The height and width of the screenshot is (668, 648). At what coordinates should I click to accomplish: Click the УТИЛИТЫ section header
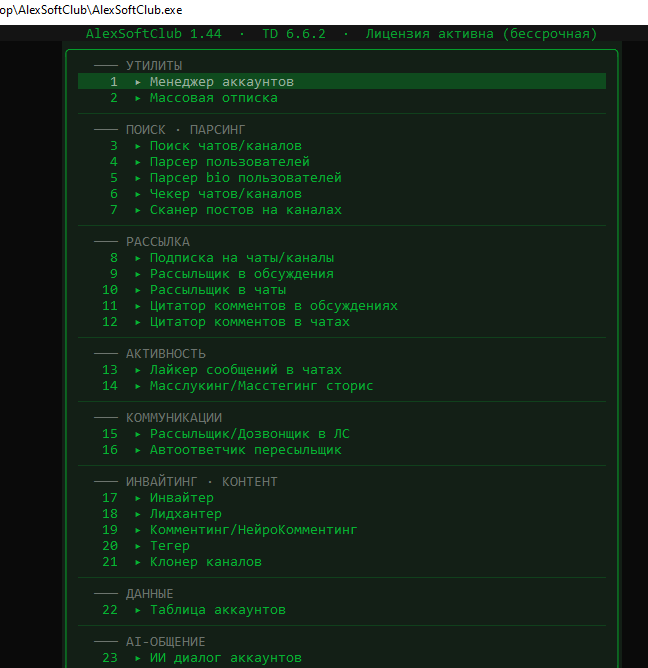tap(154, 66)
